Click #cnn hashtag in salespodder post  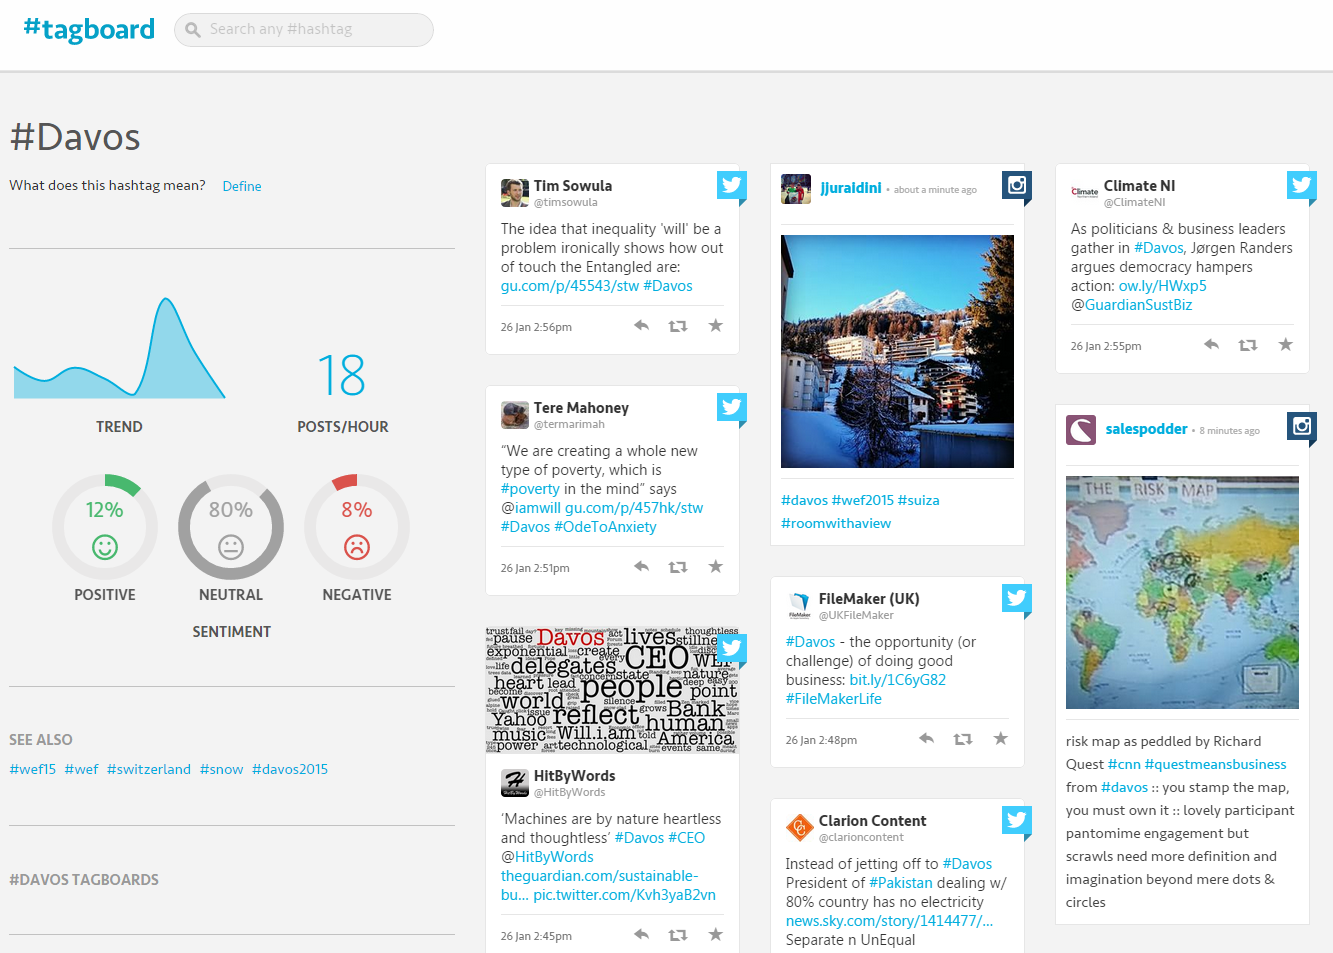click(x=1124, y=764)
